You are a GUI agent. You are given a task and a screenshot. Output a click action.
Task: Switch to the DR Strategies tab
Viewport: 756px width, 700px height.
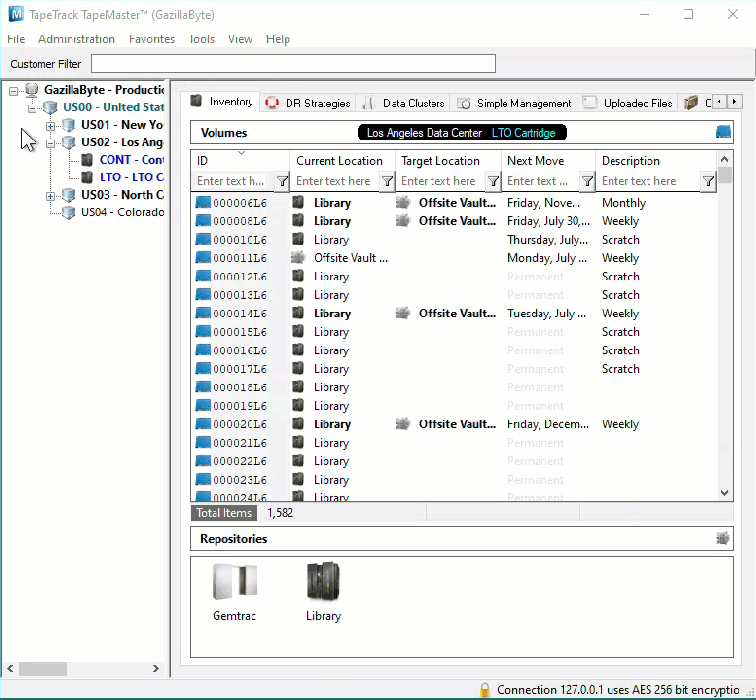[x=308, y=103]
